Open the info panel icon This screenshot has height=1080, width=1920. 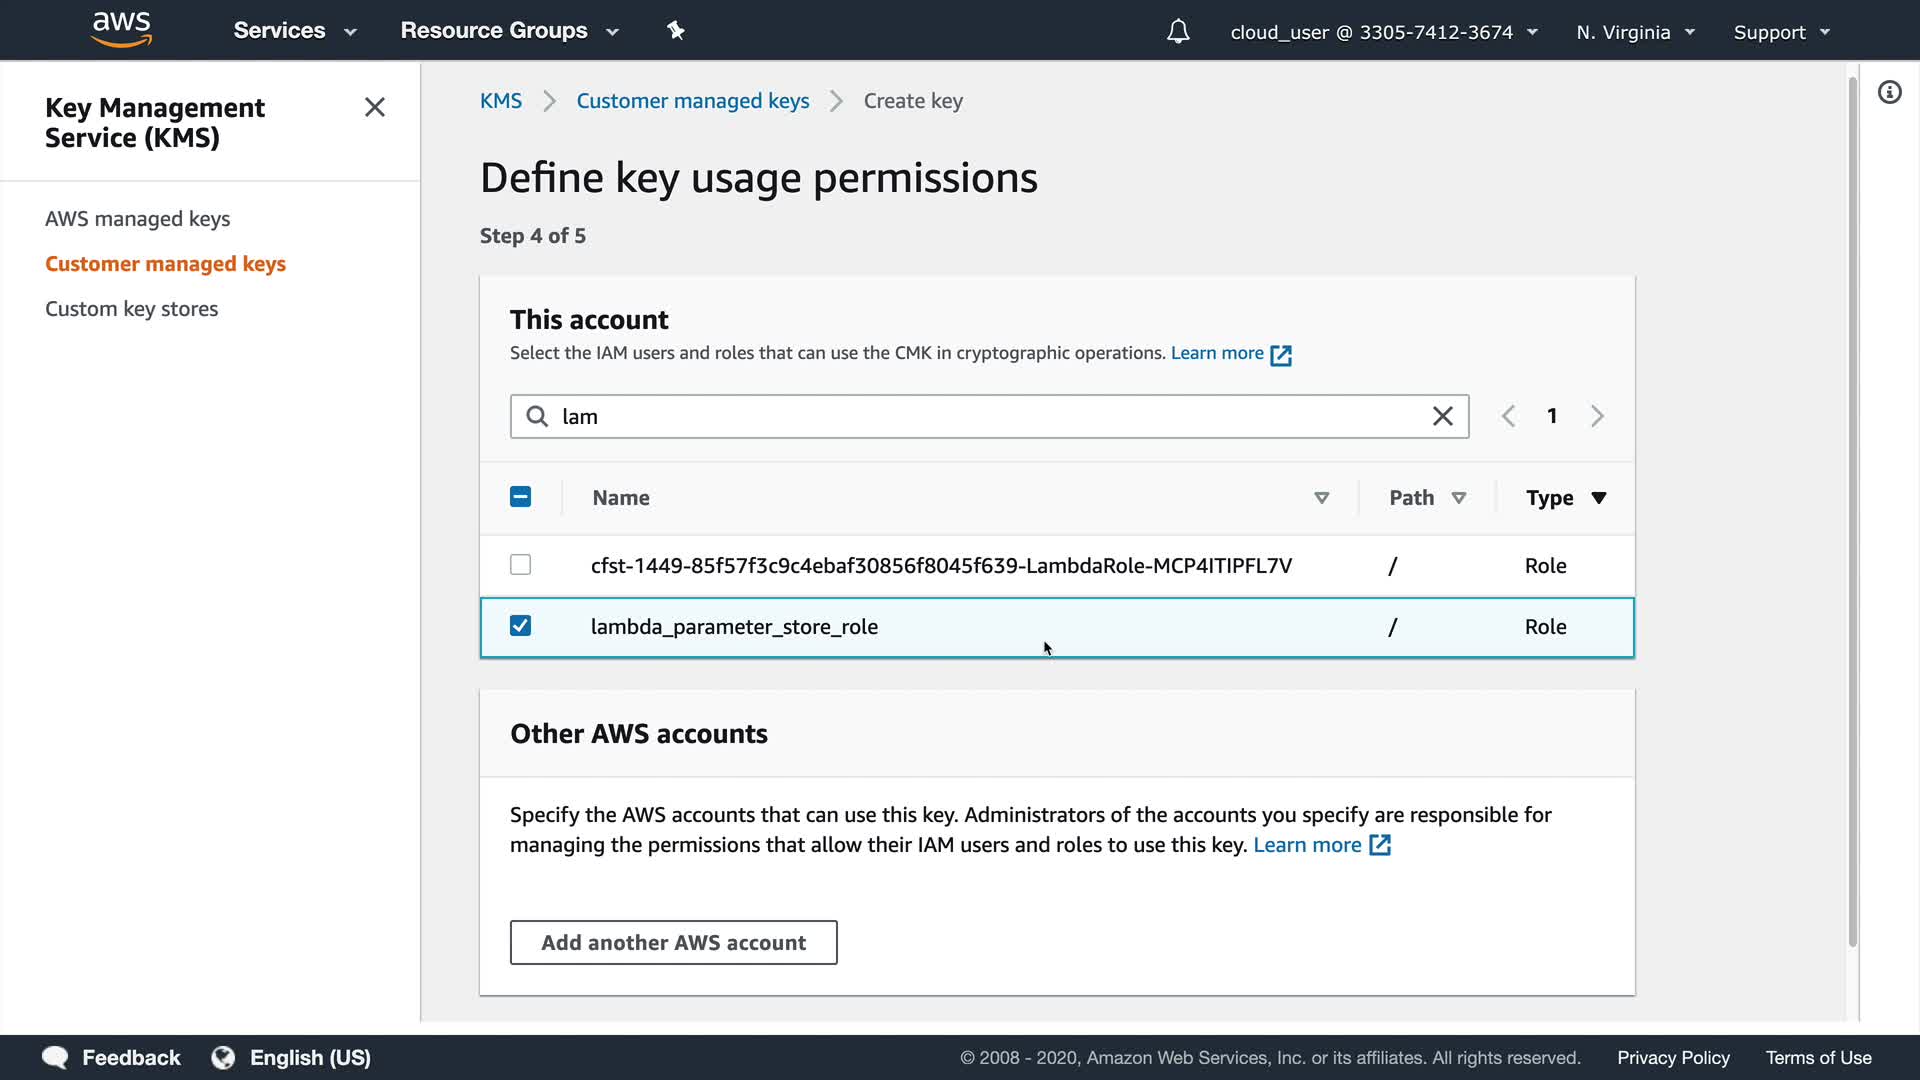pos(1889,93)
